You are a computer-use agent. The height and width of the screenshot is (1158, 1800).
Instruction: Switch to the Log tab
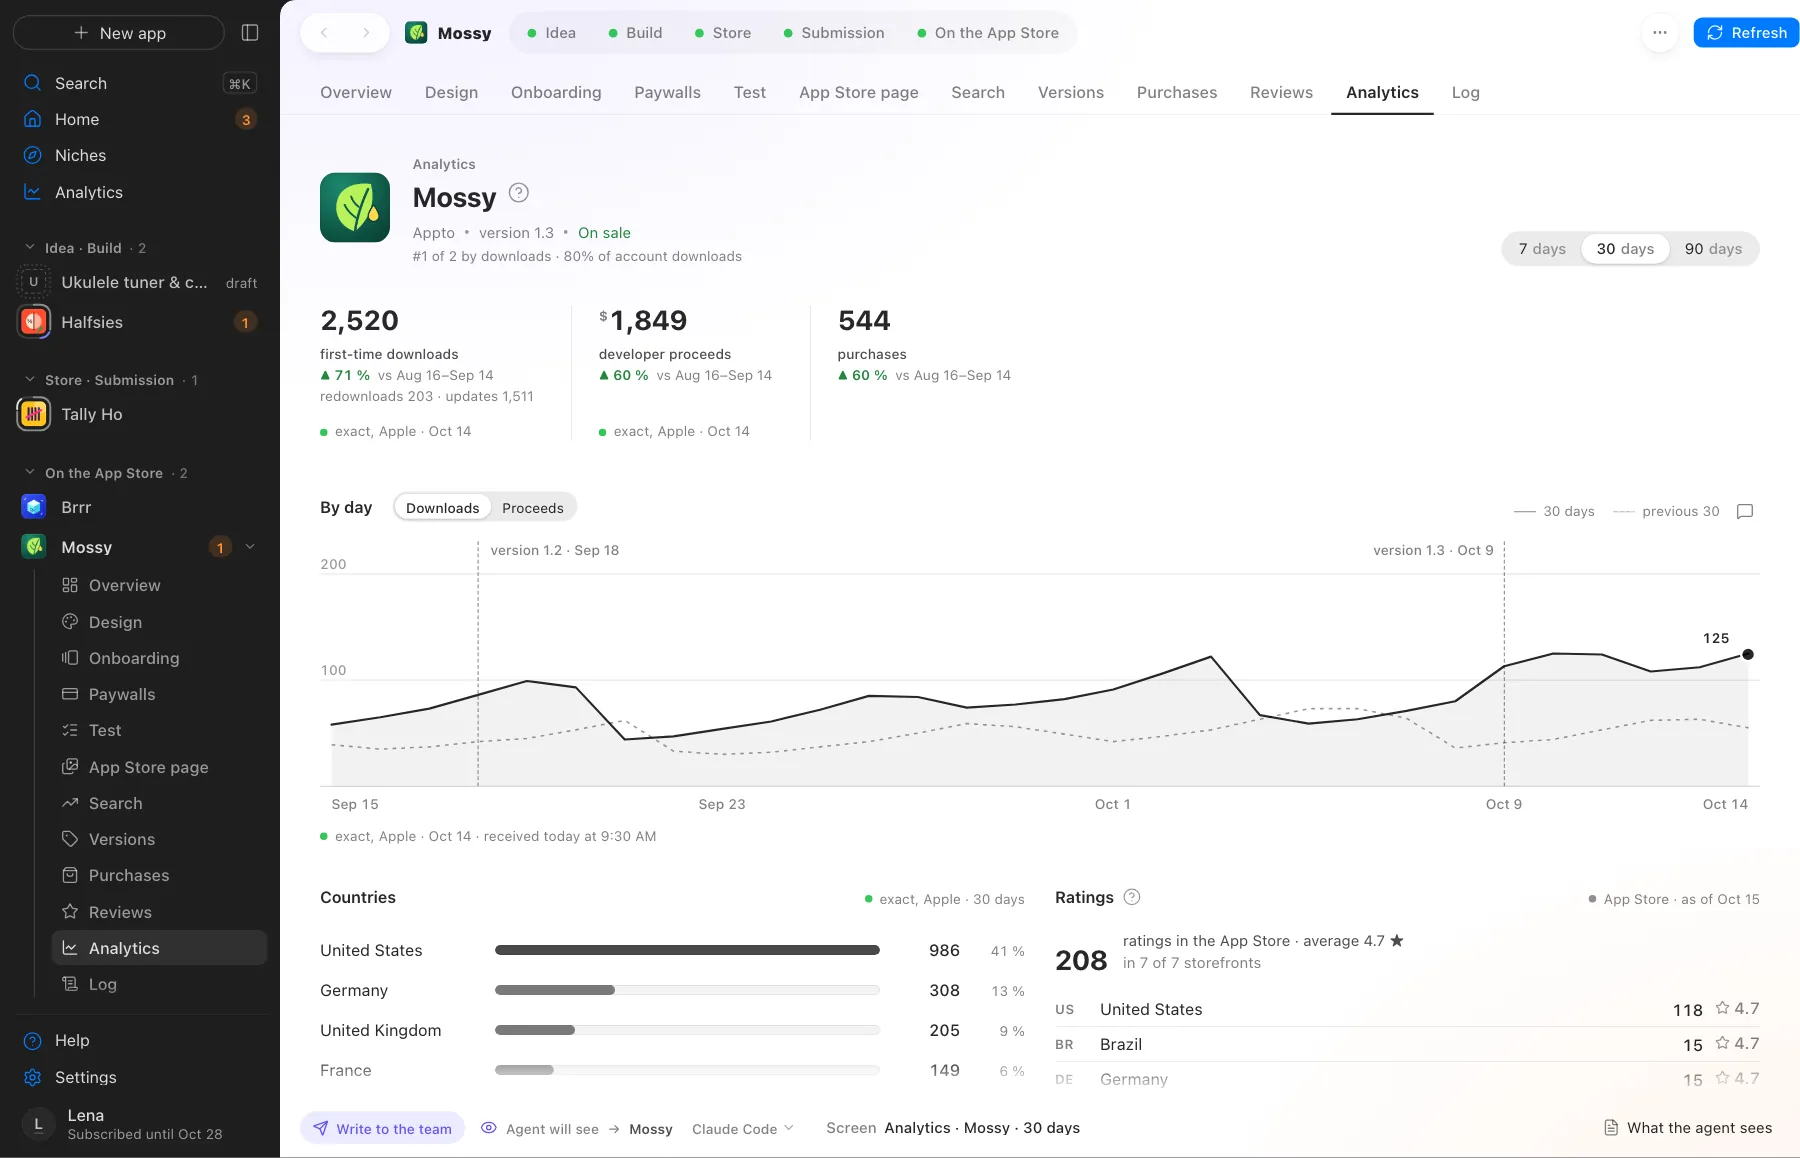[1466, 92]
